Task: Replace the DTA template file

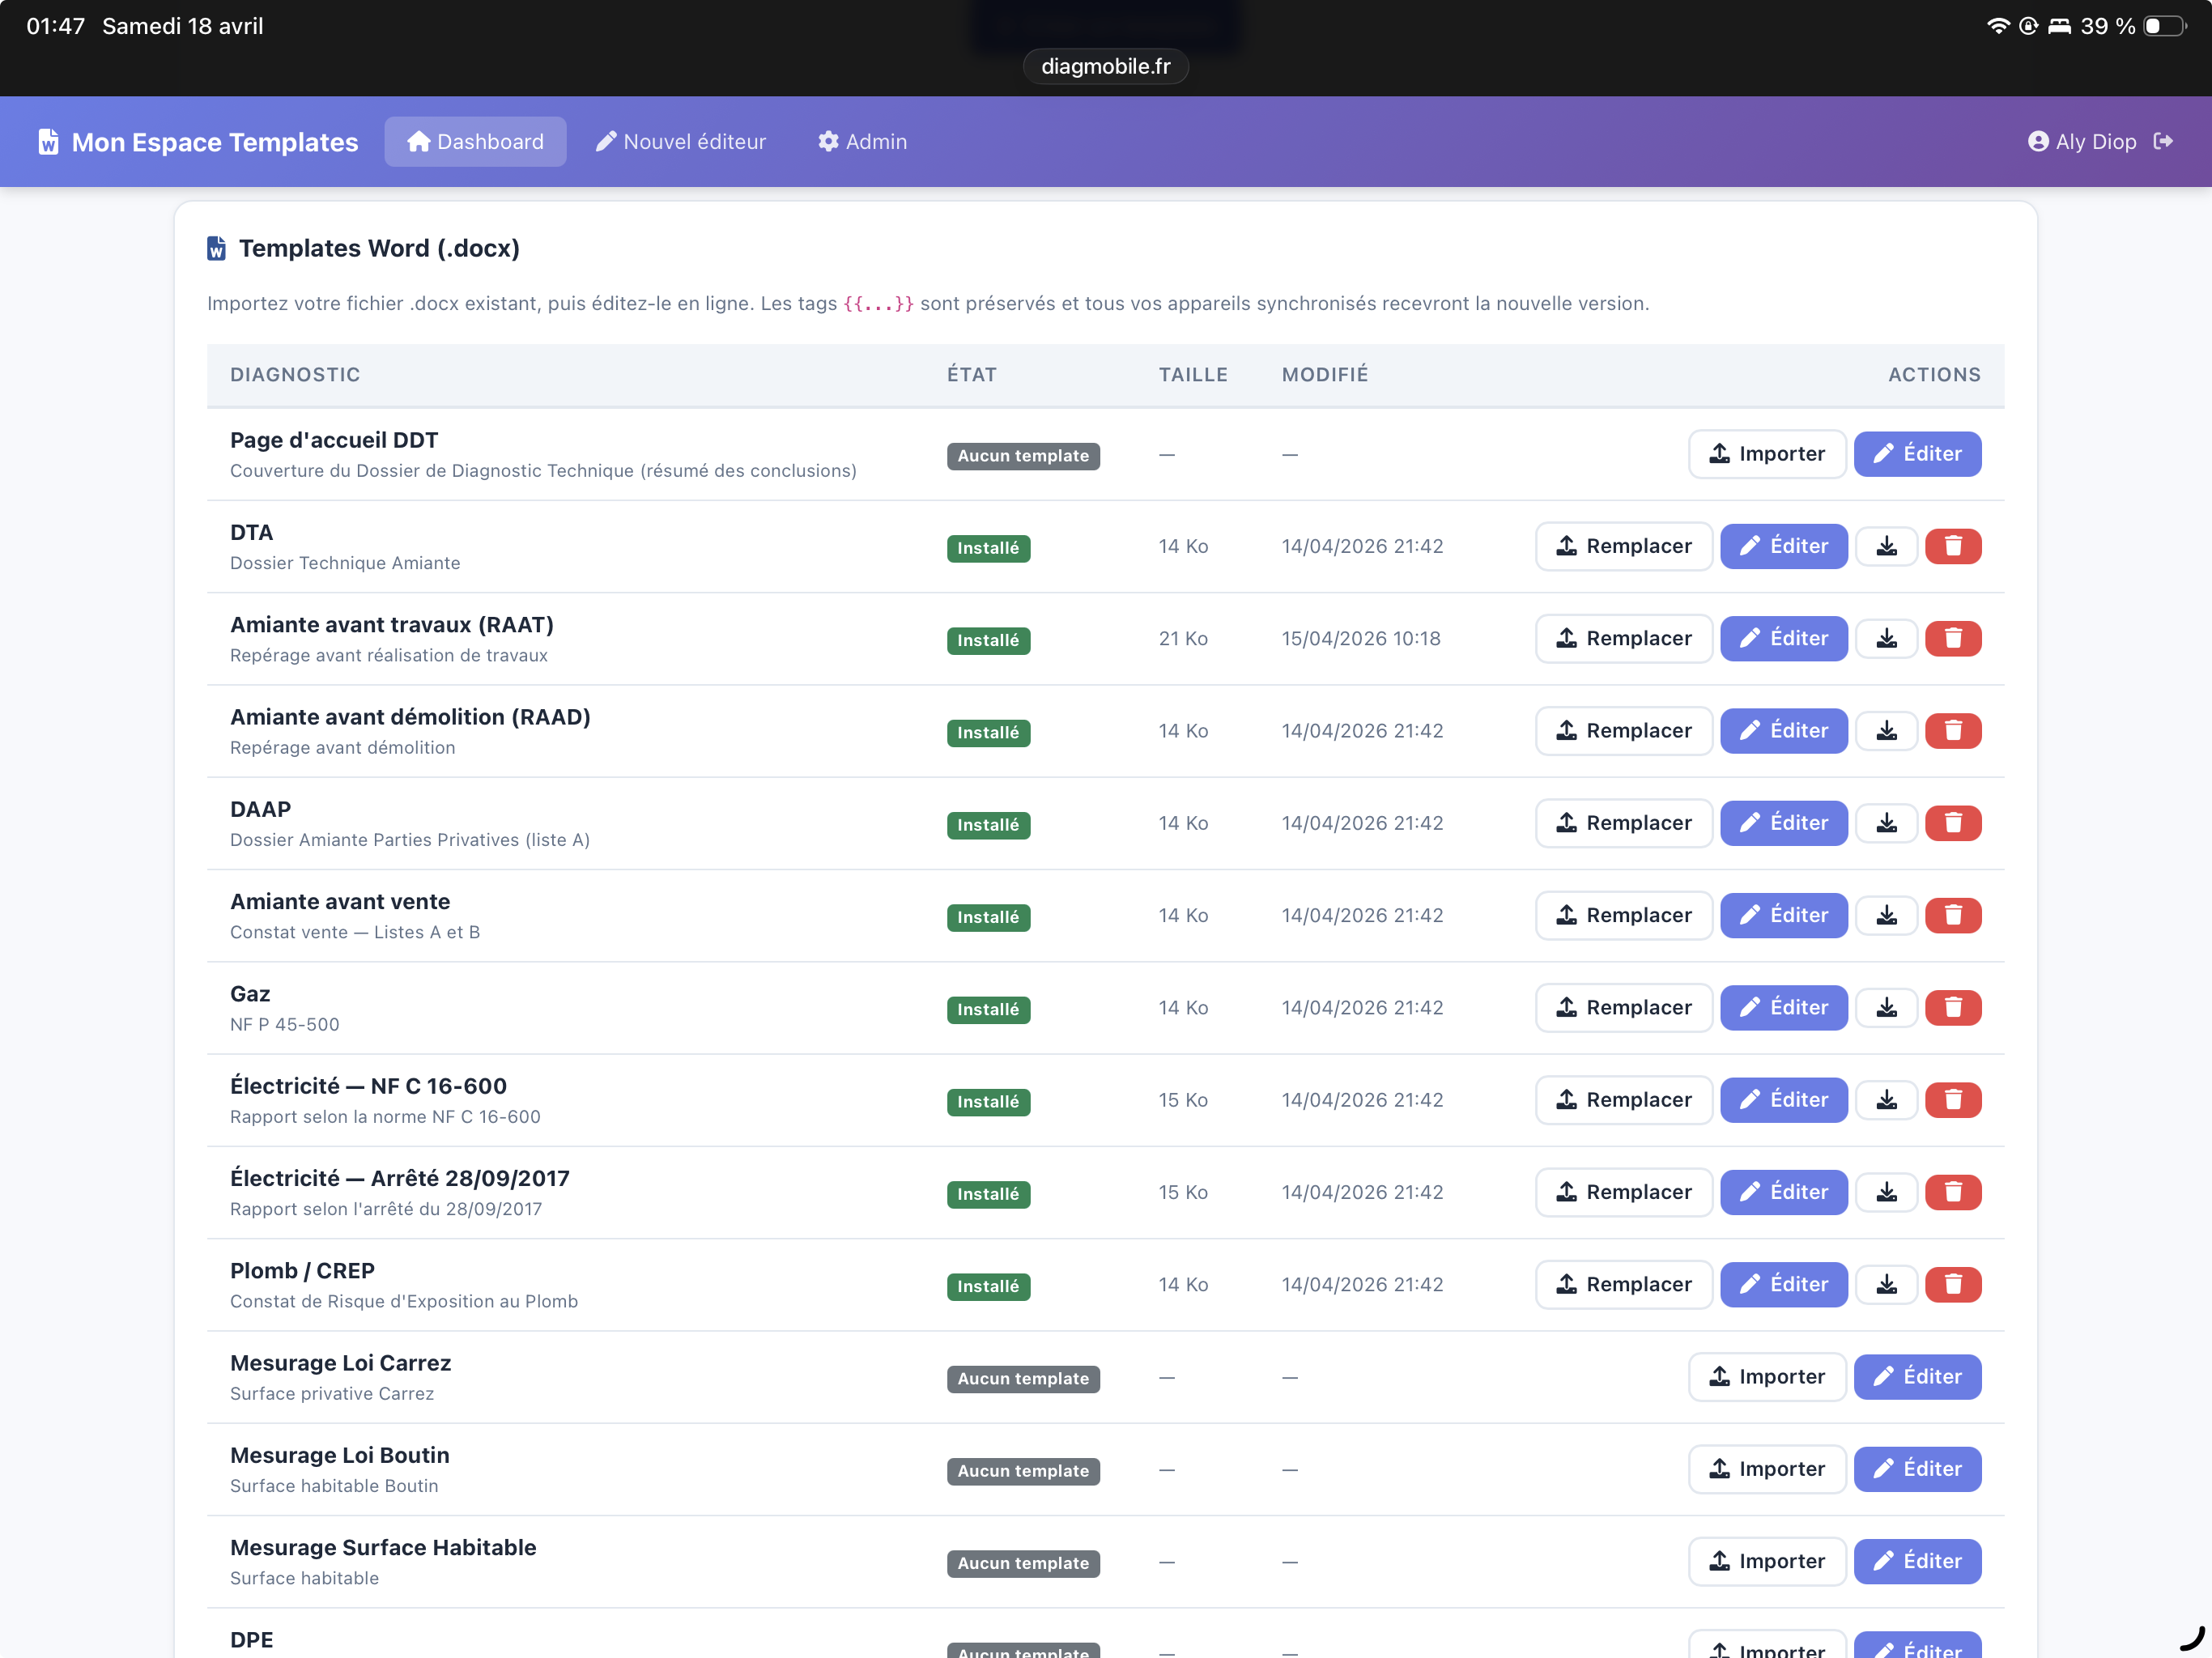Action: (x=1623, y=547)
